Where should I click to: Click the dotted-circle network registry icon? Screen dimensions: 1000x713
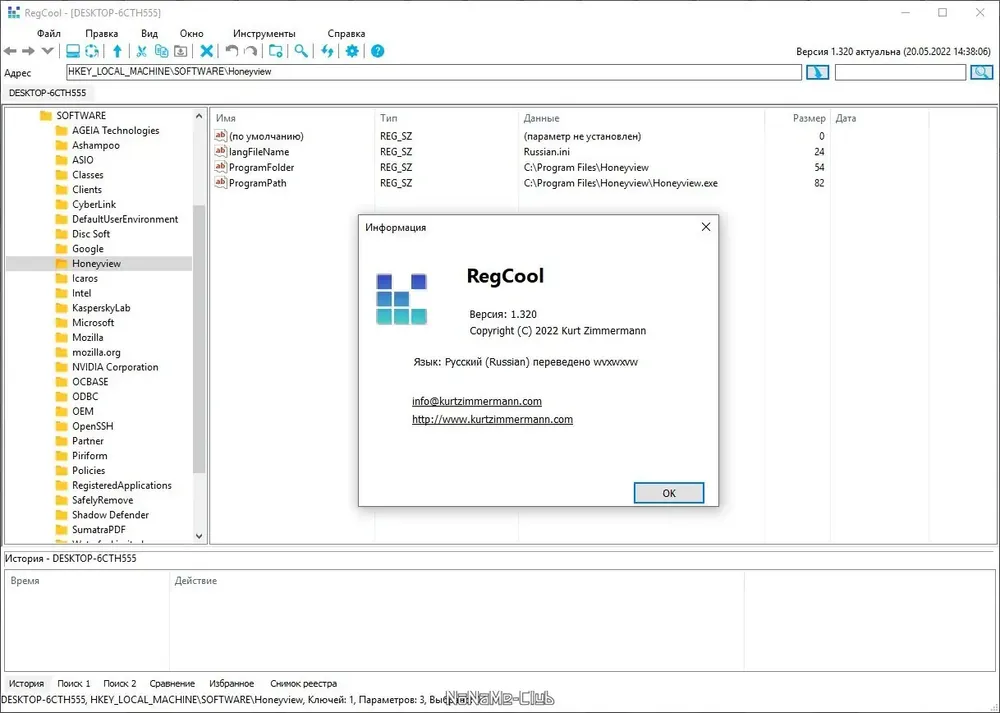(x=92, y=51)
